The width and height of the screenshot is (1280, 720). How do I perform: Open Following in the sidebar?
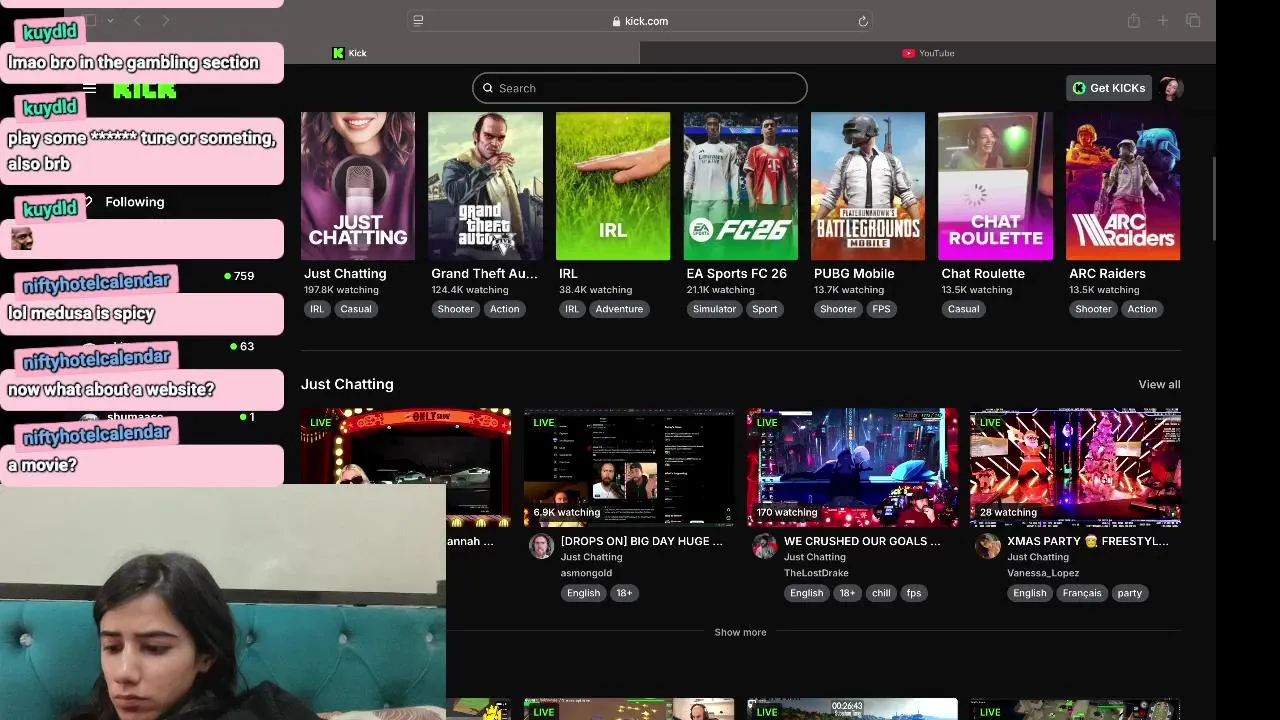(x=134, y=202)
